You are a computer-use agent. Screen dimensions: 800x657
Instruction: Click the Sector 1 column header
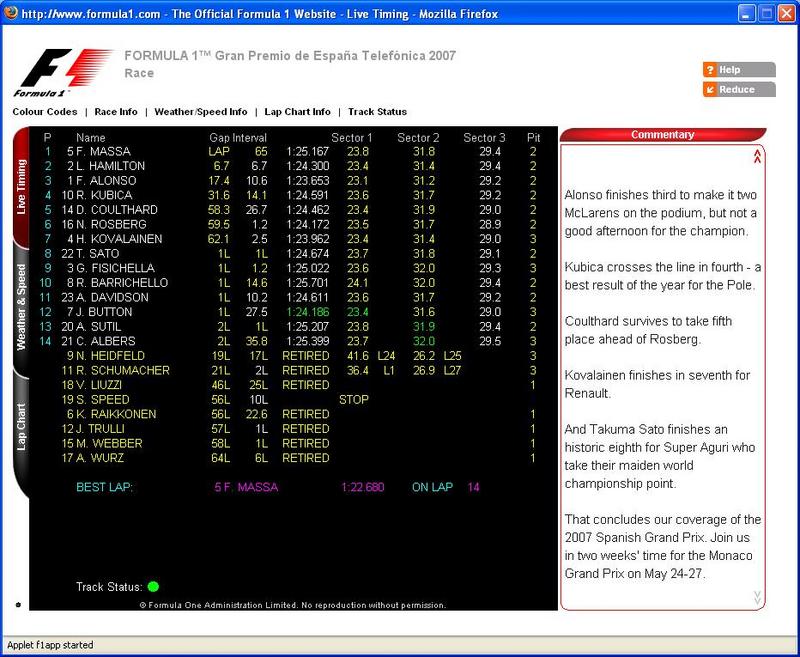pos(352,138)
